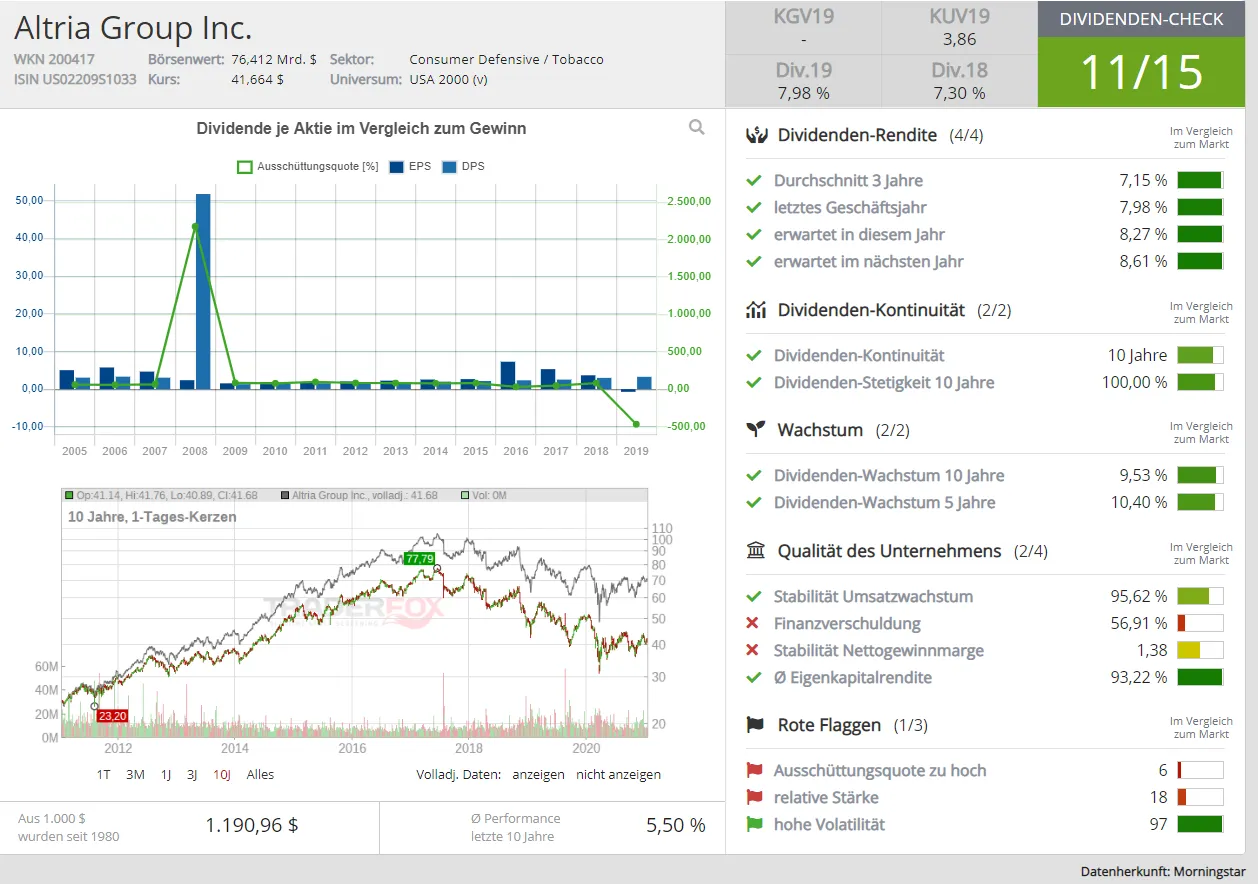Click the Altria Group Inc. title

[133, 27]
